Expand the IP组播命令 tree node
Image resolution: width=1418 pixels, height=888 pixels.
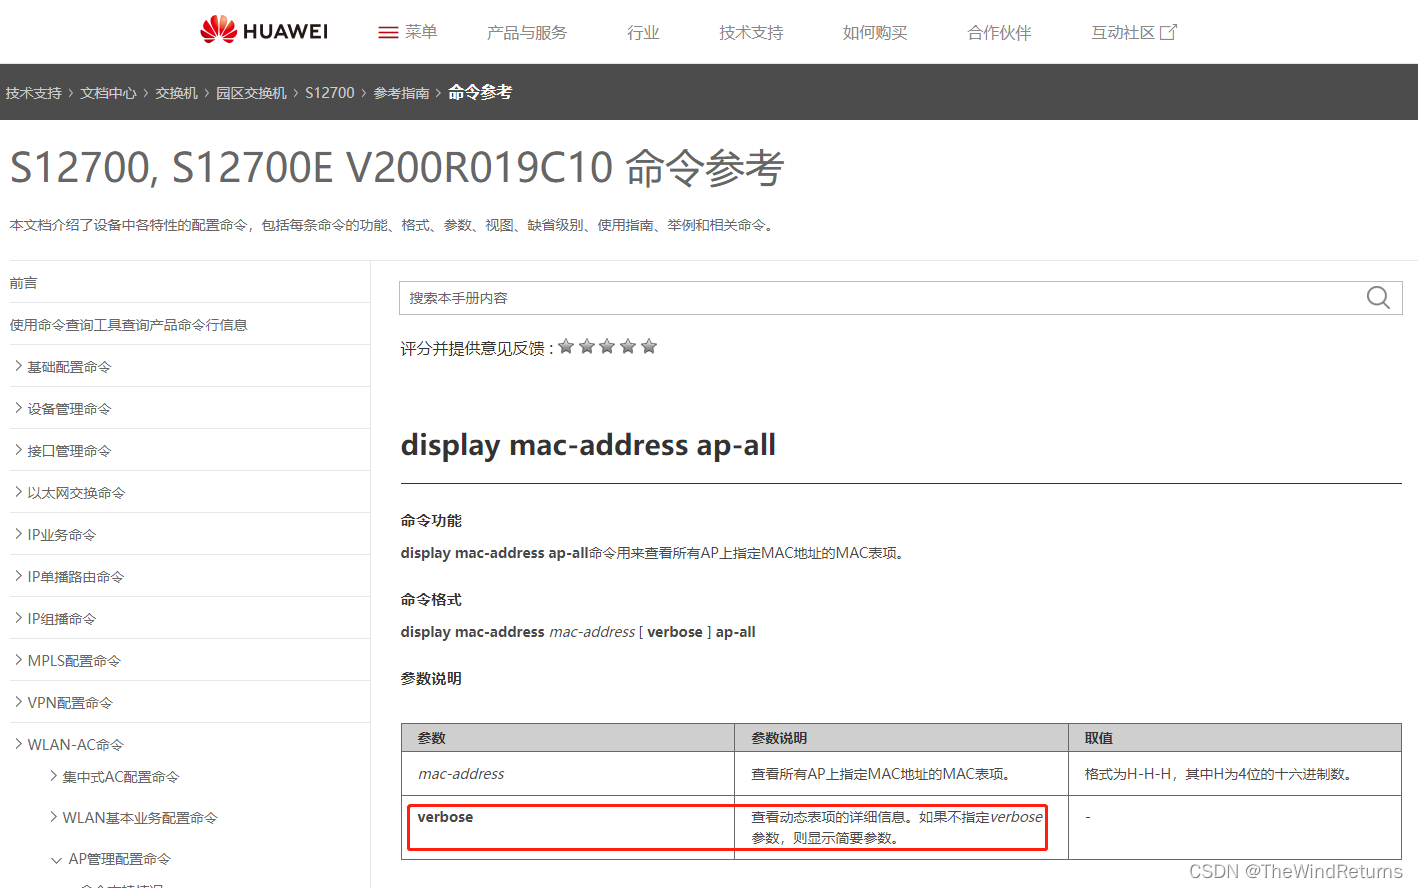tap(19, 618)
